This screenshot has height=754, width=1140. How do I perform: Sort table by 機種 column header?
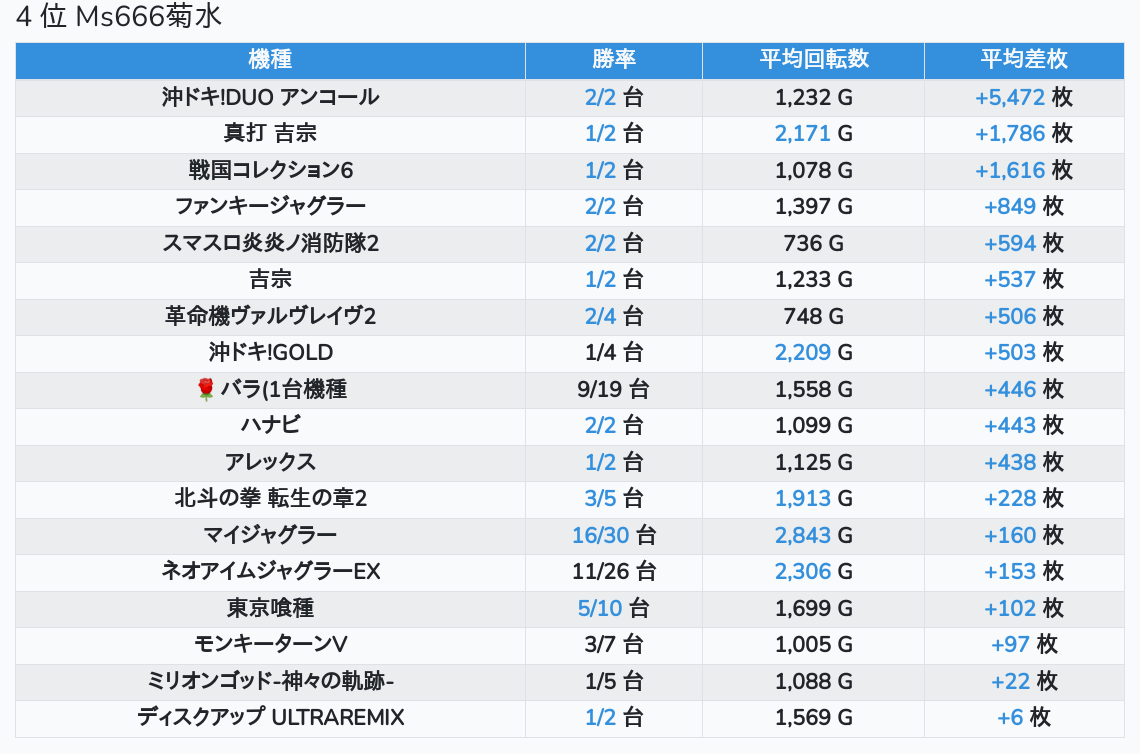click(270, 60)
